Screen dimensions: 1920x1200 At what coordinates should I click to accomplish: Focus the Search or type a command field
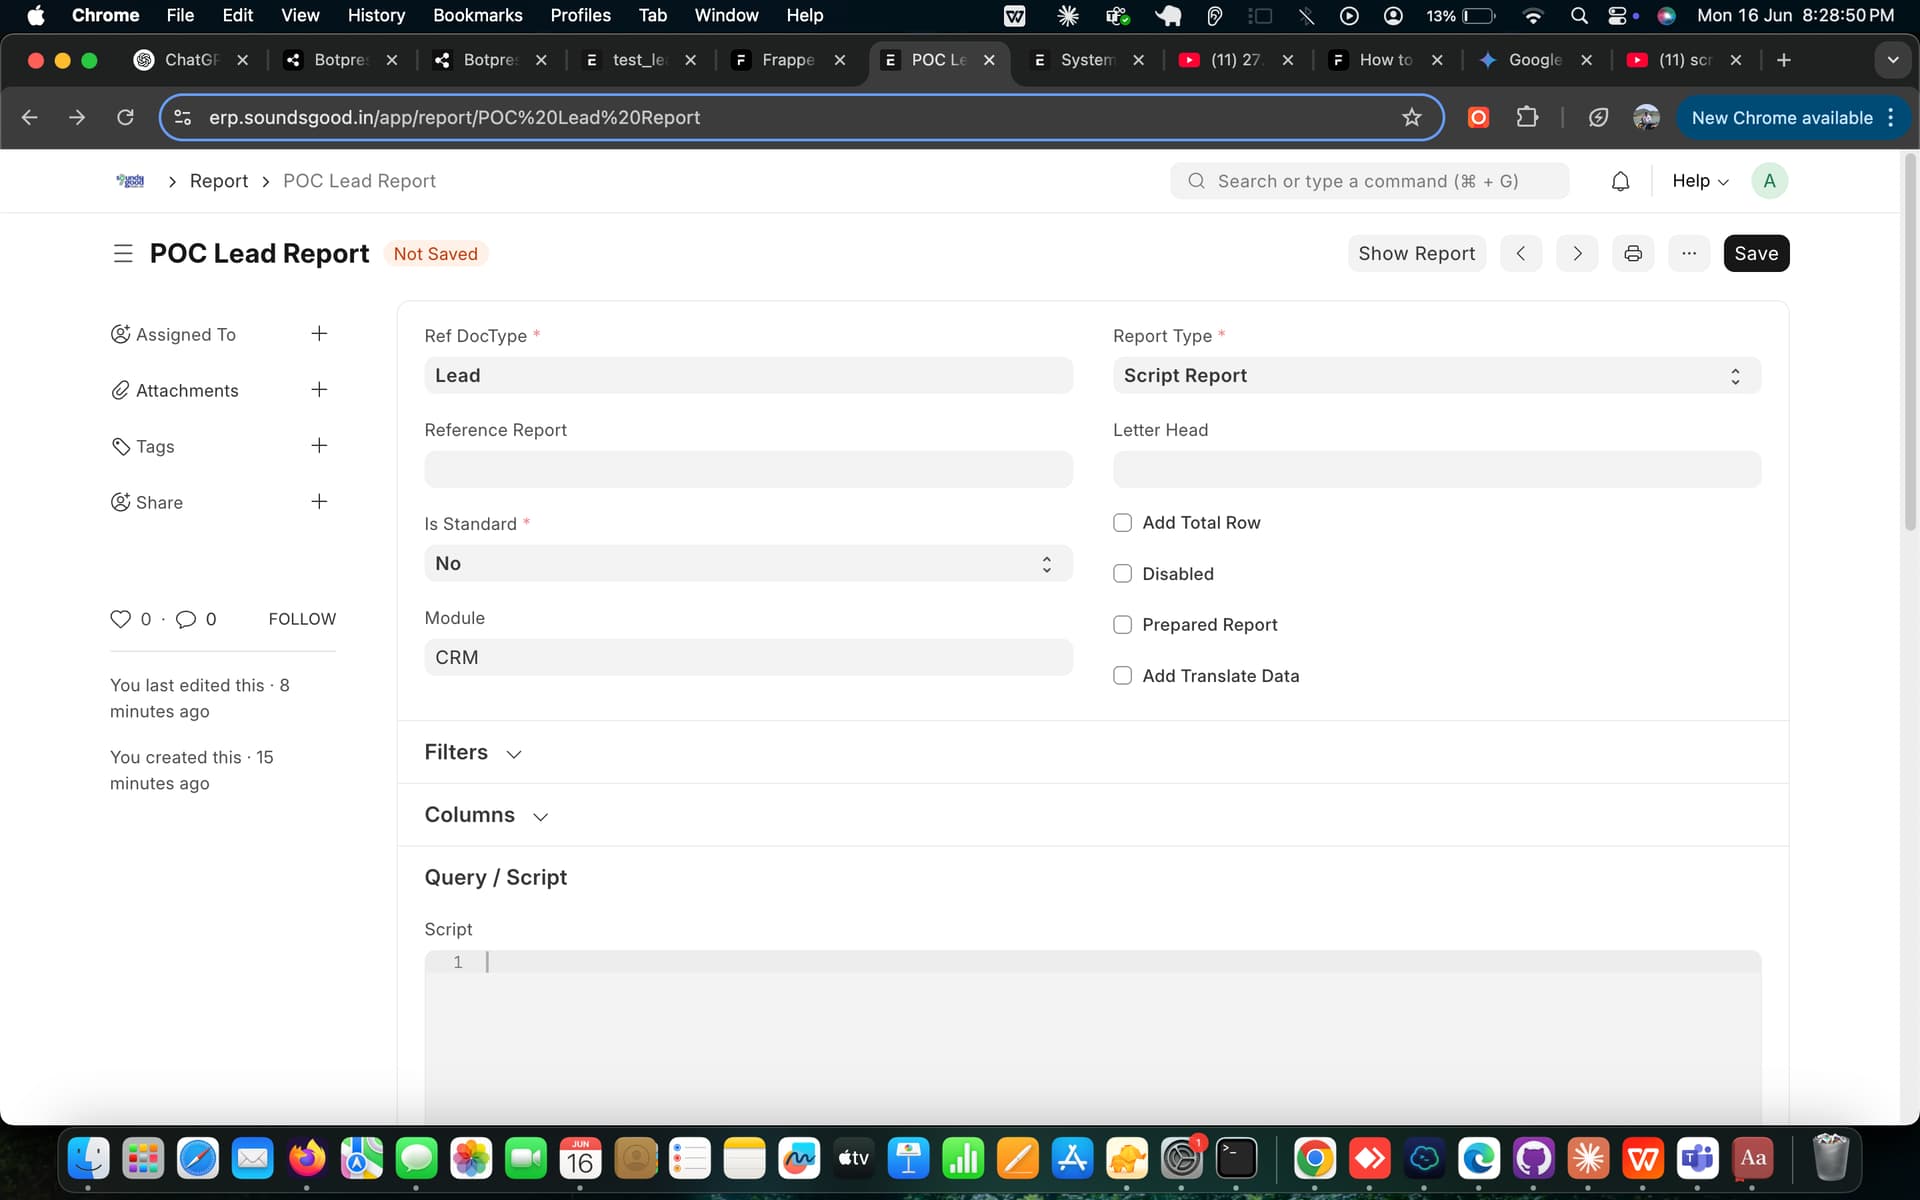1369,181
